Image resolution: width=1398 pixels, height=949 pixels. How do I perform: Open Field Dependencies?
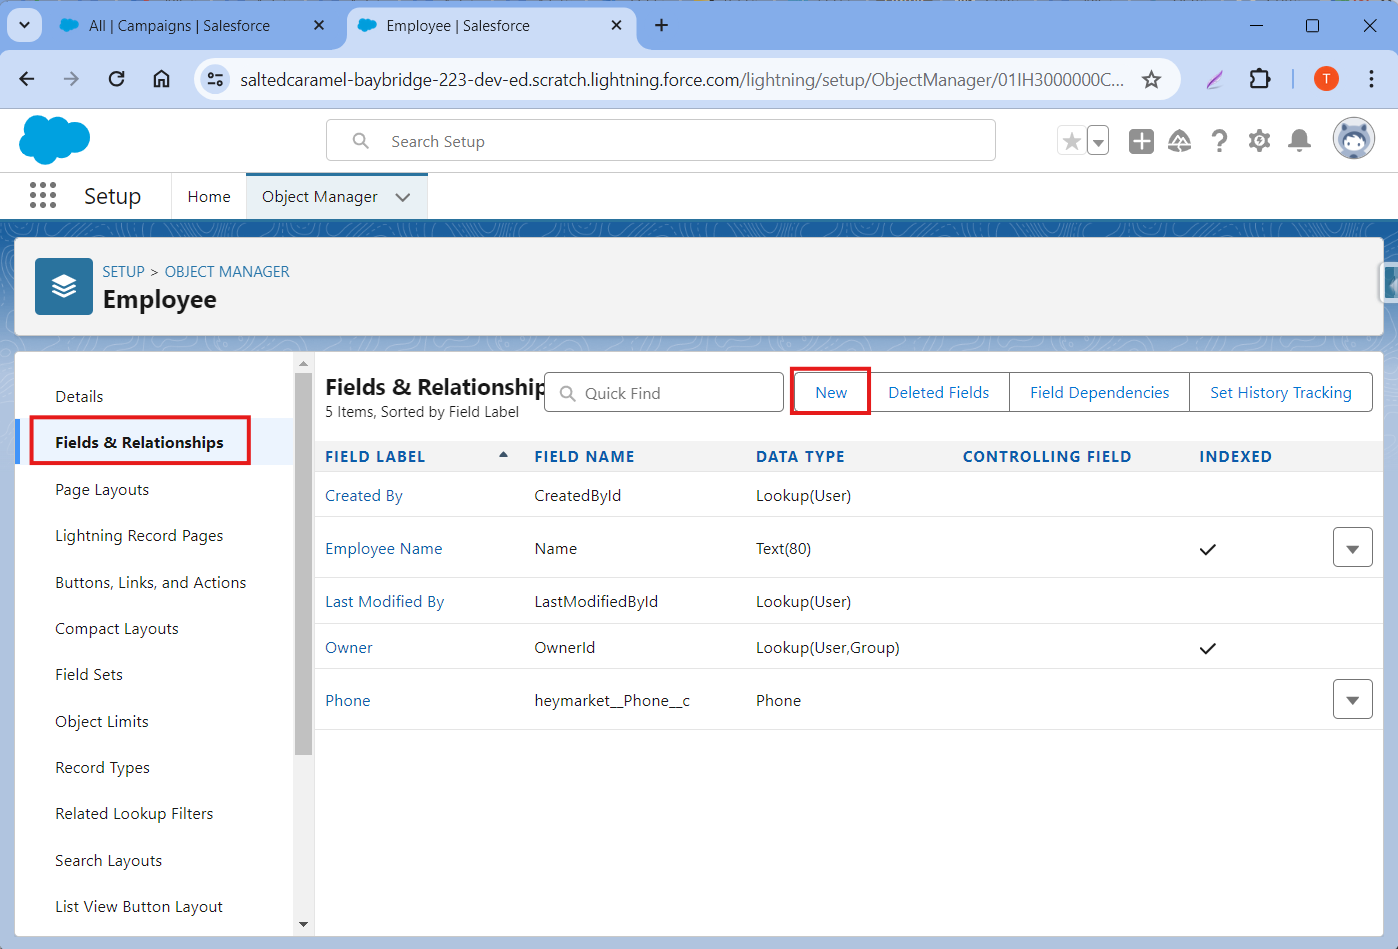1099,393
